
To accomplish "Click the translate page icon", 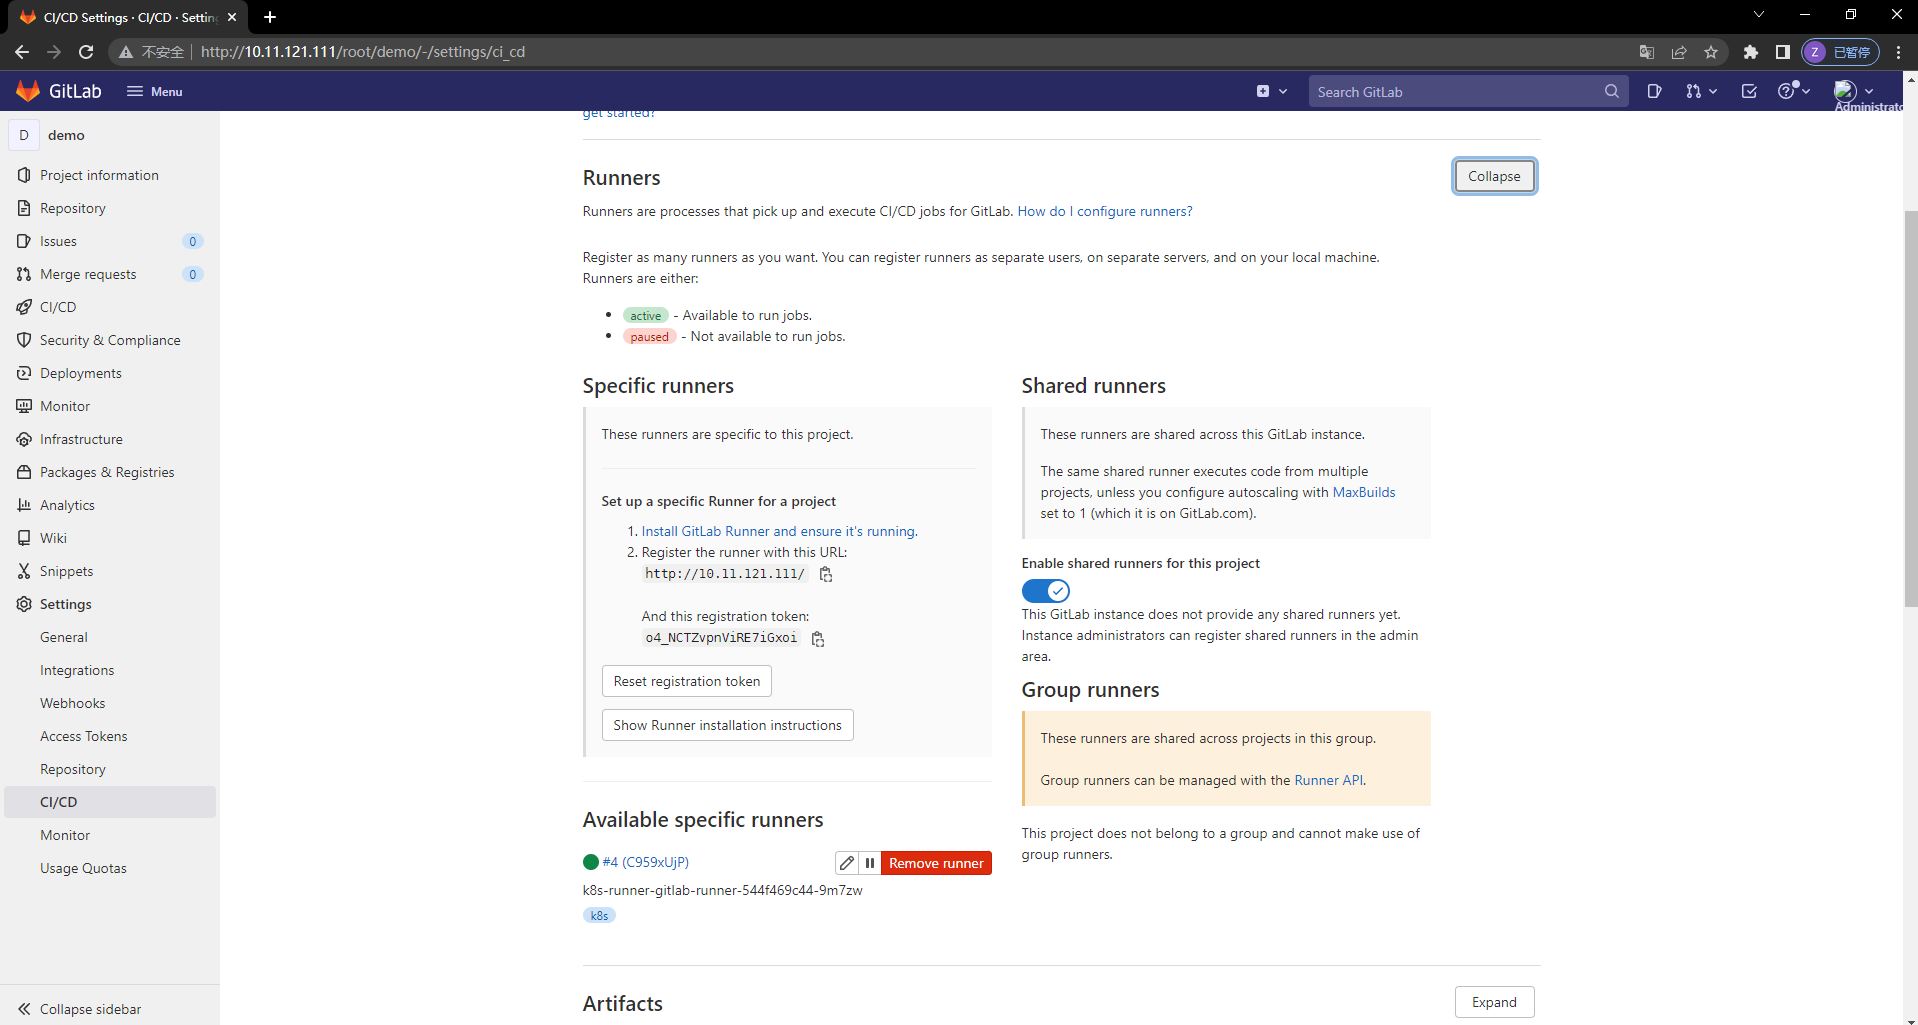I will coord(1647,52).
